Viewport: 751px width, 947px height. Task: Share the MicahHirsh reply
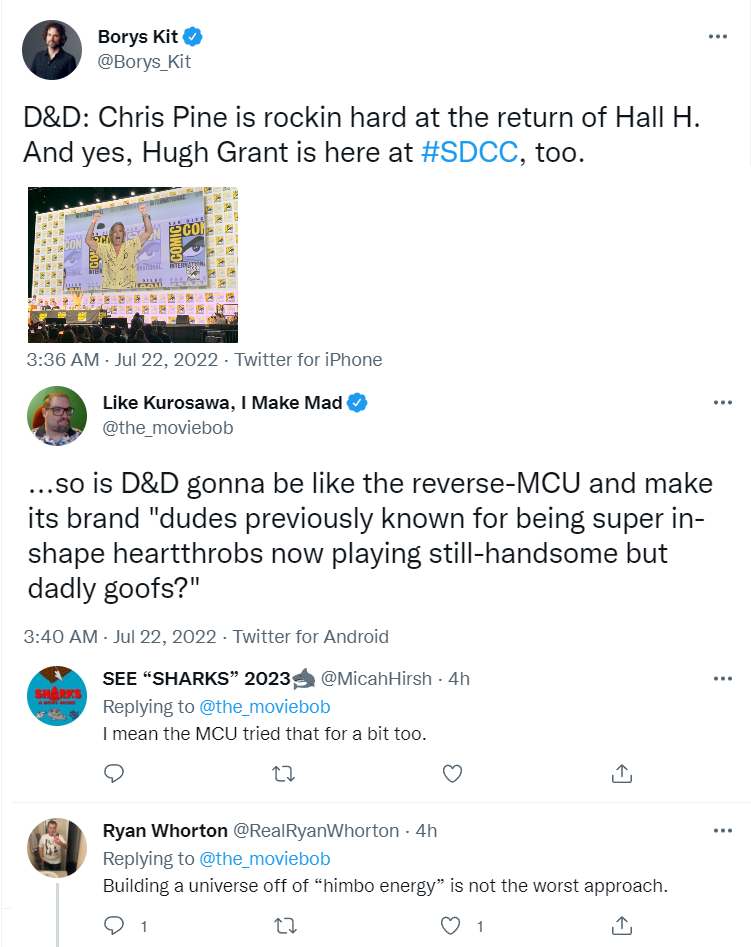[621, 773]
